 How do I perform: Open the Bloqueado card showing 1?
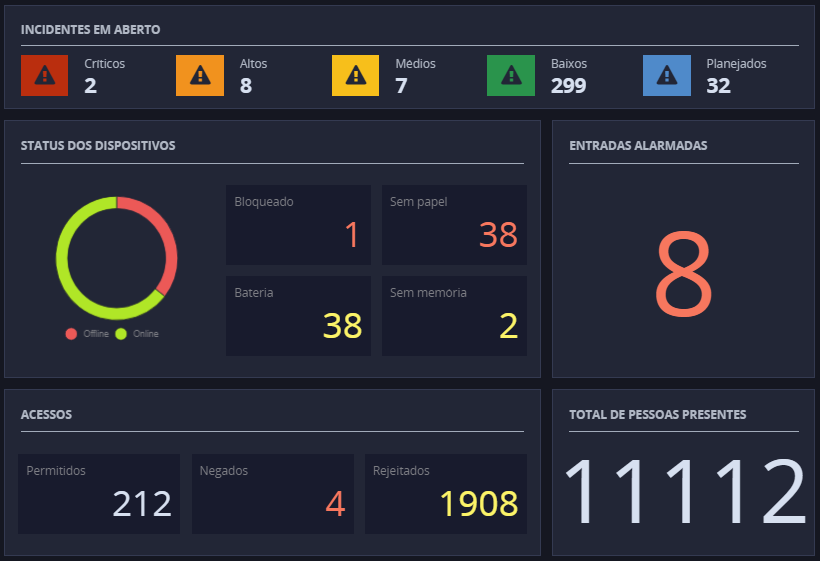pyautogui.click(x=298, y=225)
